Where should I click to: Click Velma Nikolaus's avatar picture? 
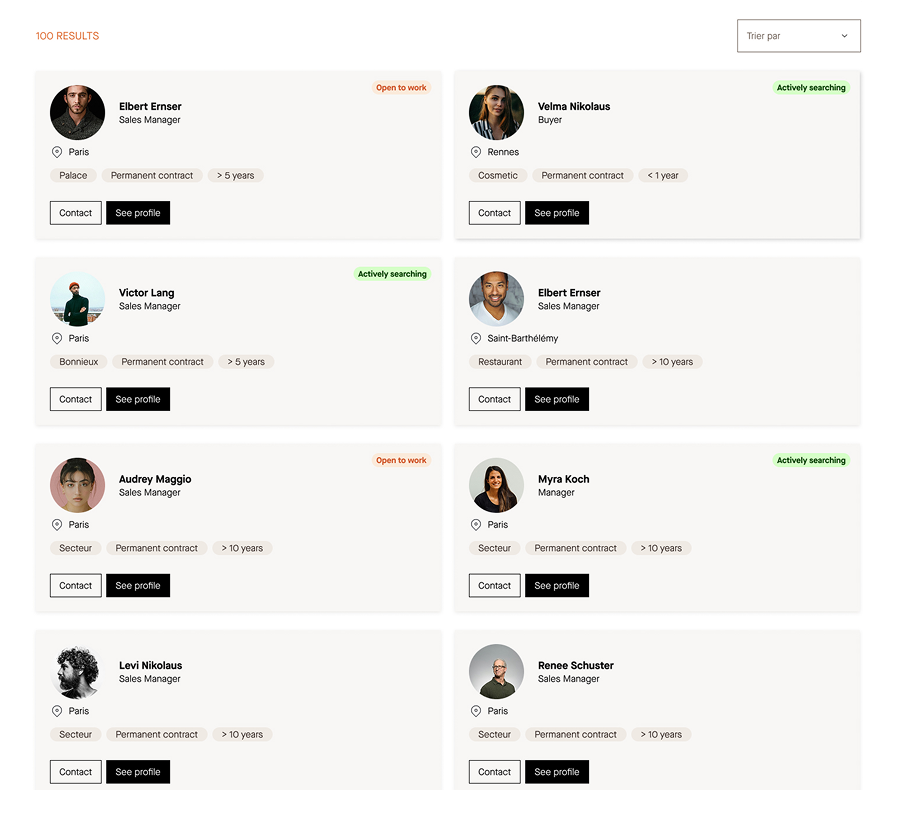(496, 113)
